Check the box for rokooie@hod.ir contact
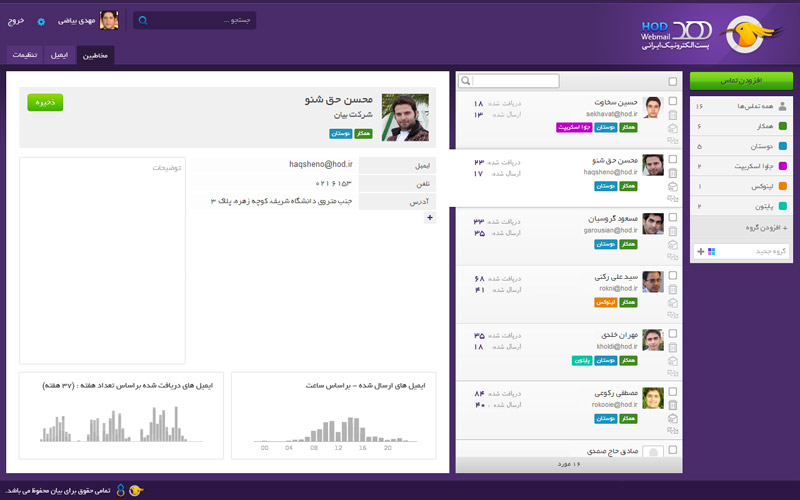This screenshot has width=800, height=500. pos(672,391)
